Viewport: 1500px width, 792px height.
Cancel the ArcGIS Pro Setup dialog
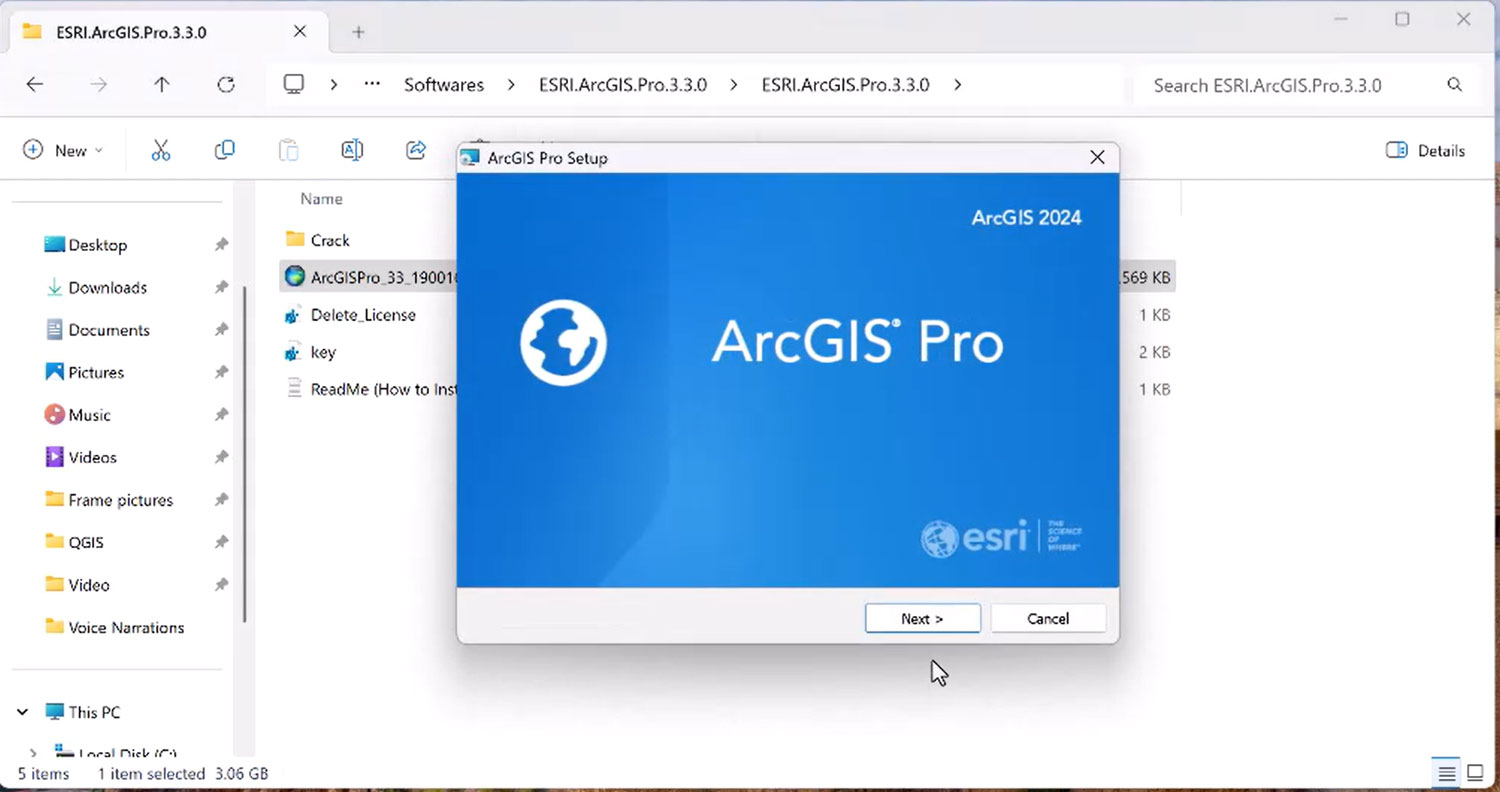(x=1048, y=619)
